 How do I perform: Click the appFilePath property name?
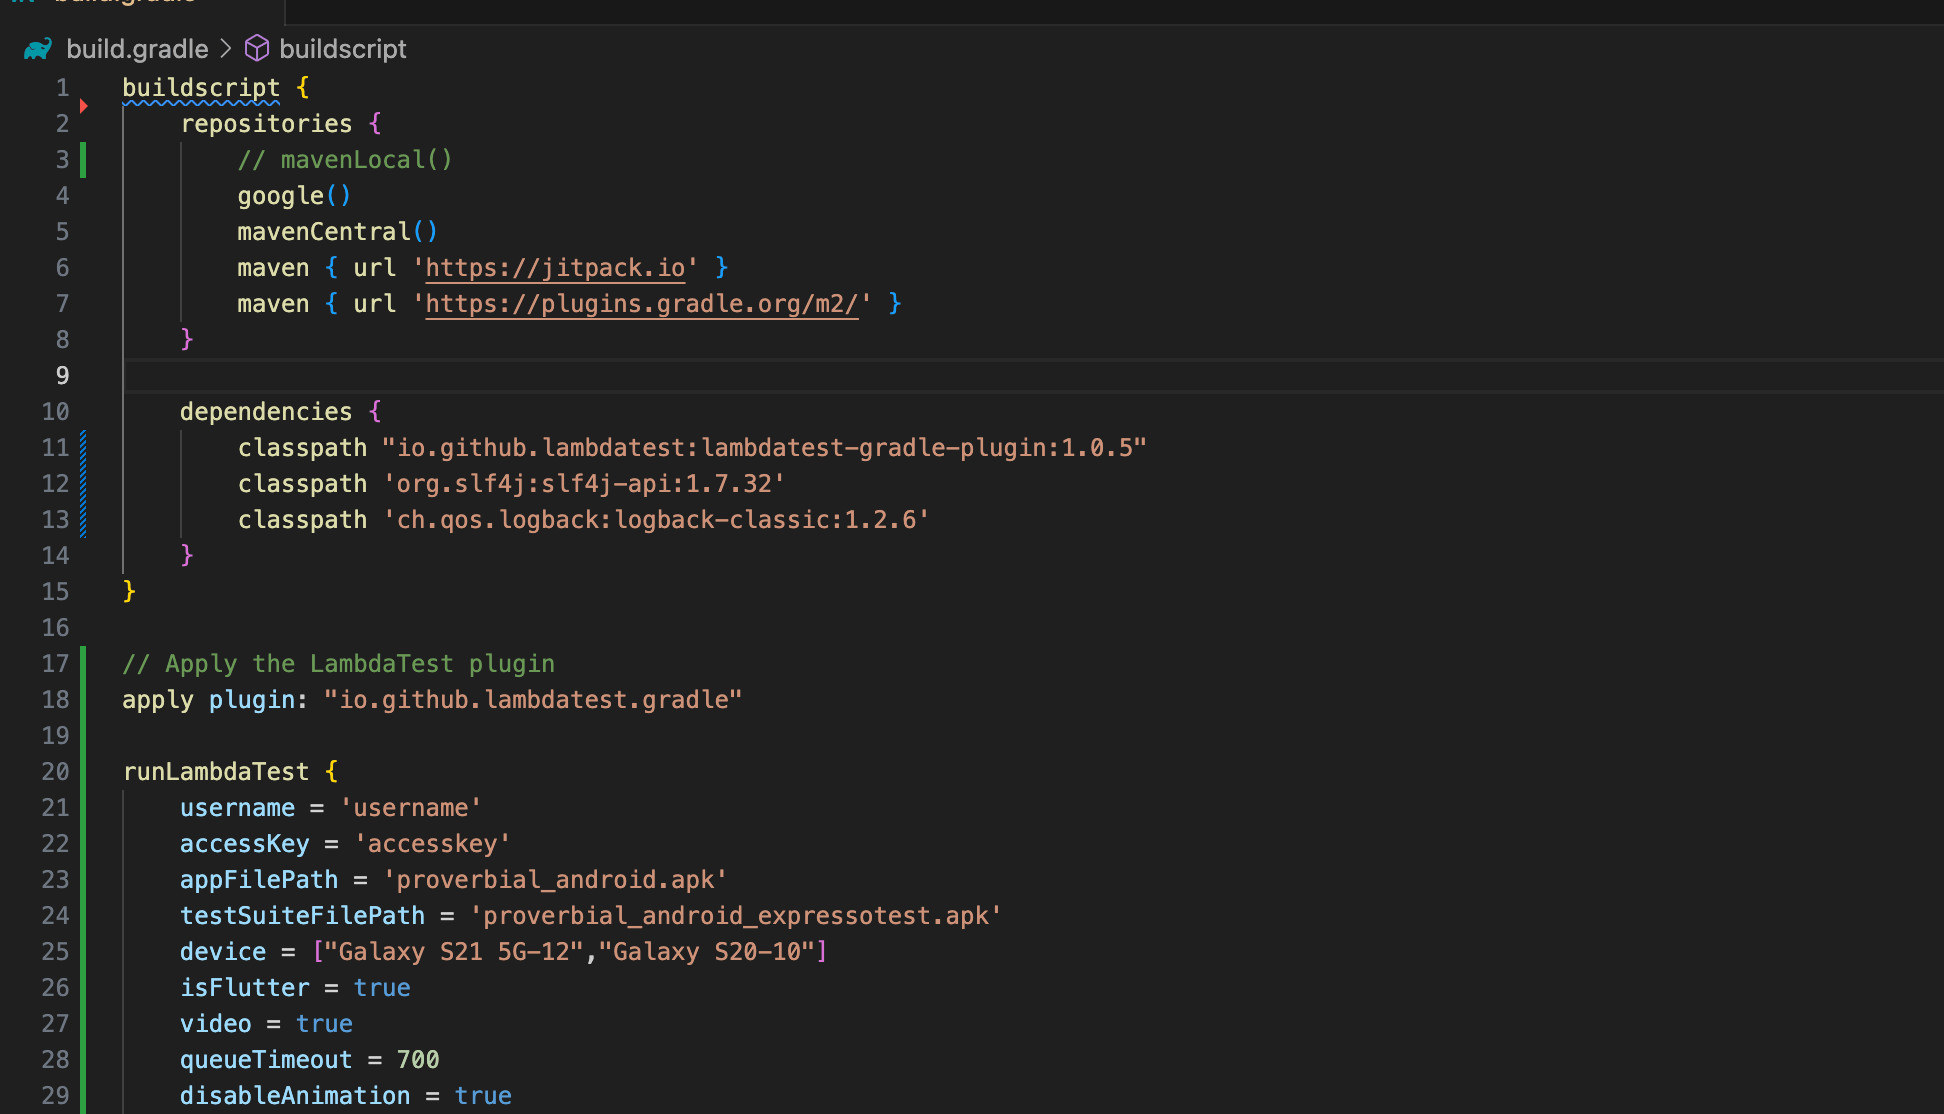(x=259, y=880)
